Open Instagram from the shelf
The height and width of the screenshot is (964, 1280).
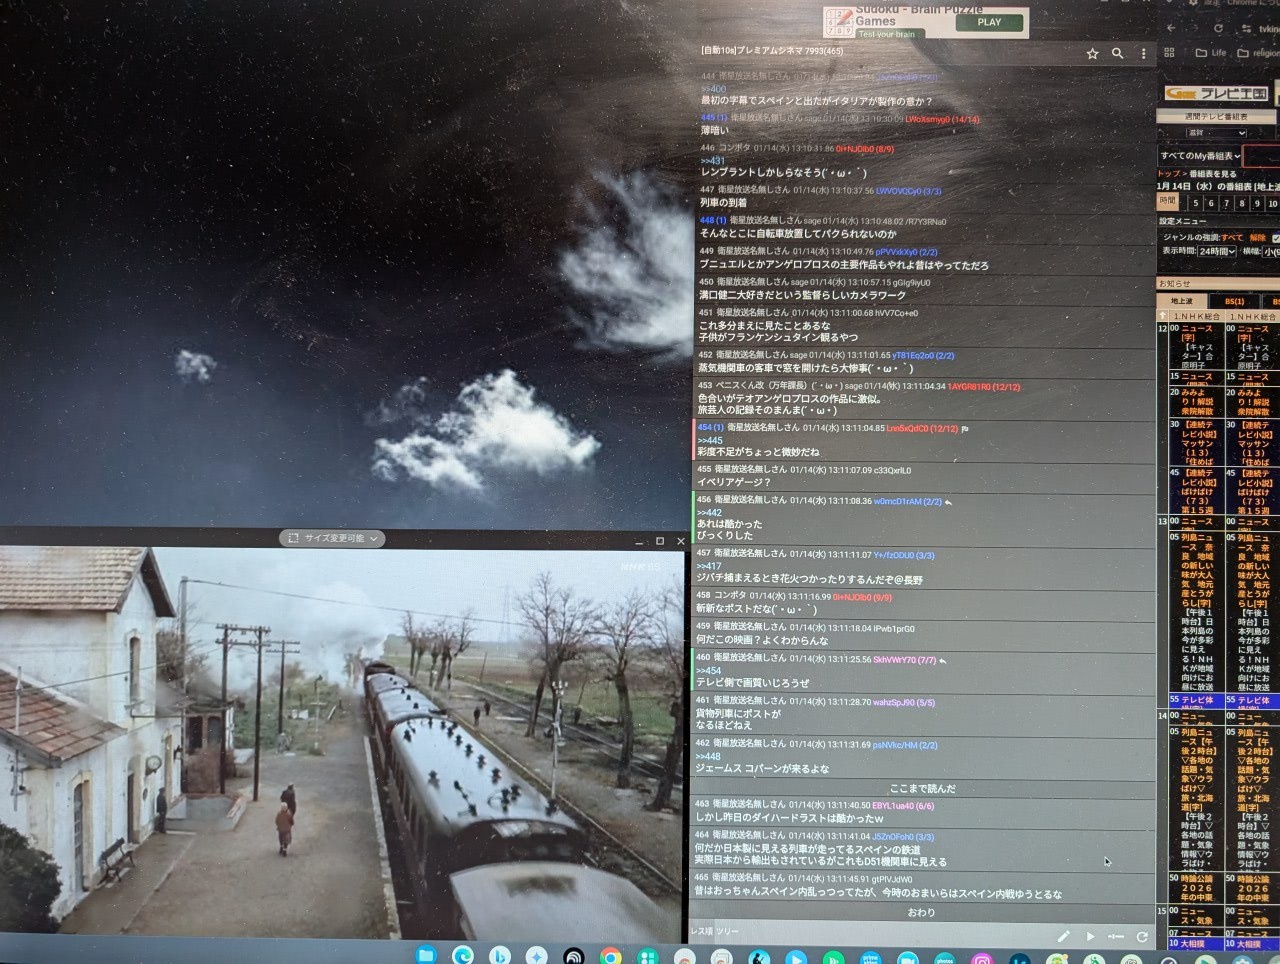tap(982, 958)
